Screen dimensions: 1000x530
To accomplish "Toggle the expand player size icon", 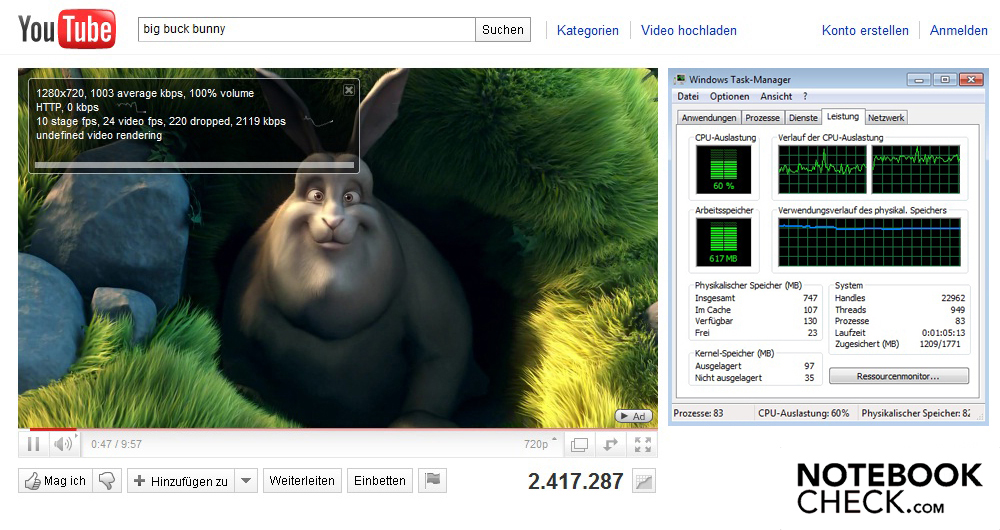I will (610, 445).
